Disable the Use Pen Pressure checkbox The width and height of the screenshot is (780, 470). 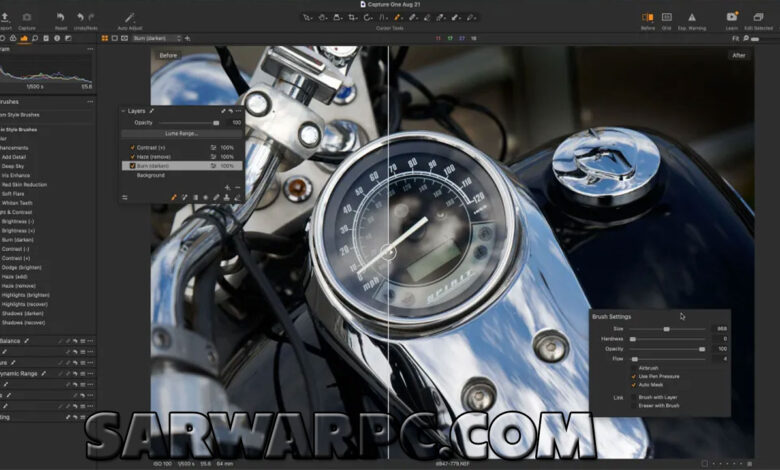pyautogui.click(x=634, y=376)
